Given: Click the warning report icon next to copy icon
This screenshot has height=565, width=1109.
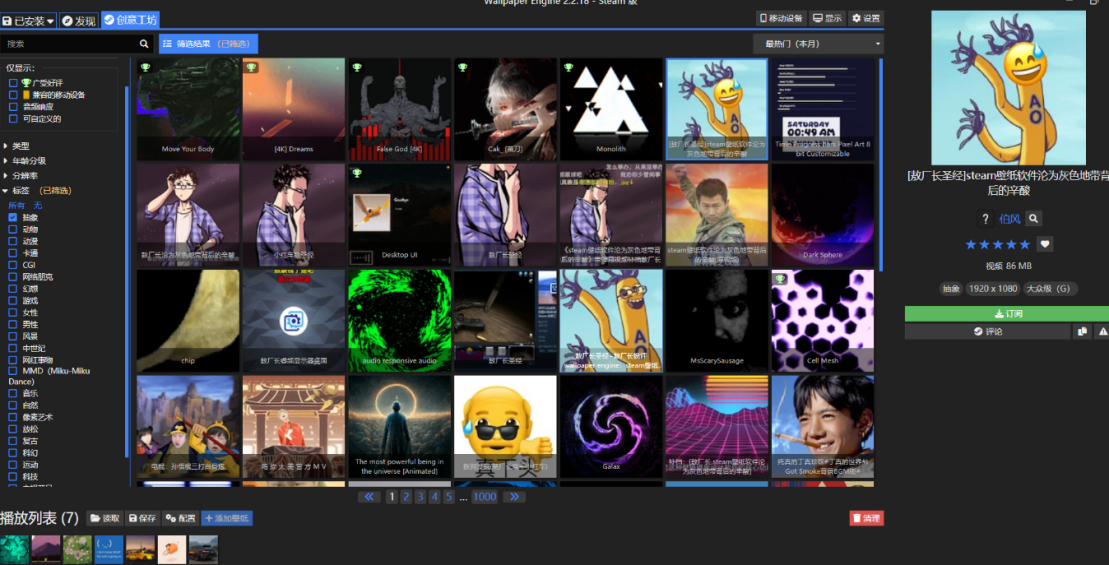Looking at the screenshot, I should coord(1102,331).
